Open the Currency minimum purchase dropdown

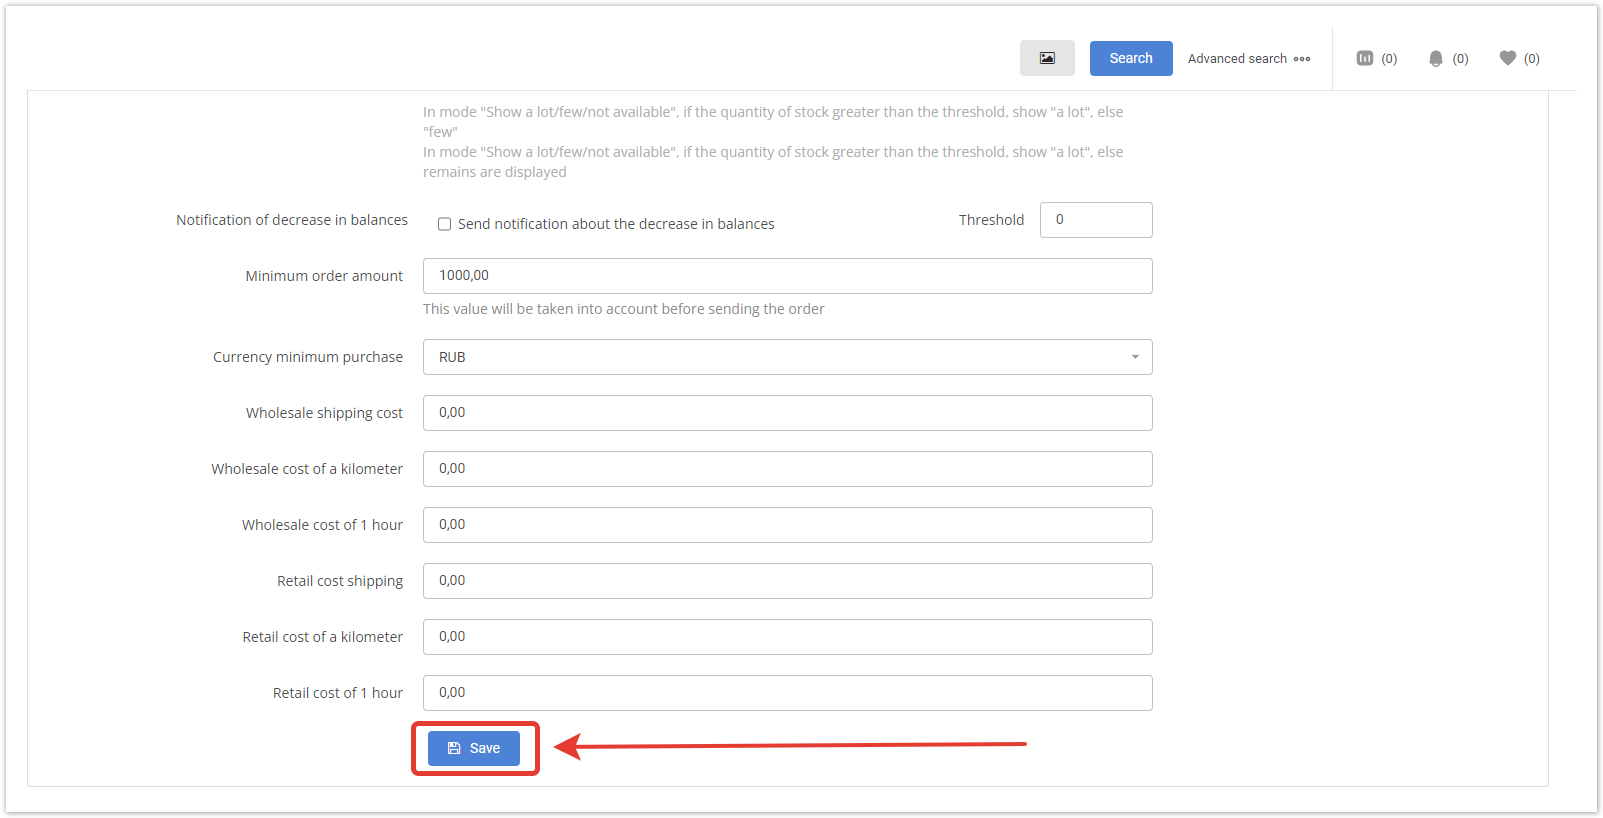click(x=787, y=357)
